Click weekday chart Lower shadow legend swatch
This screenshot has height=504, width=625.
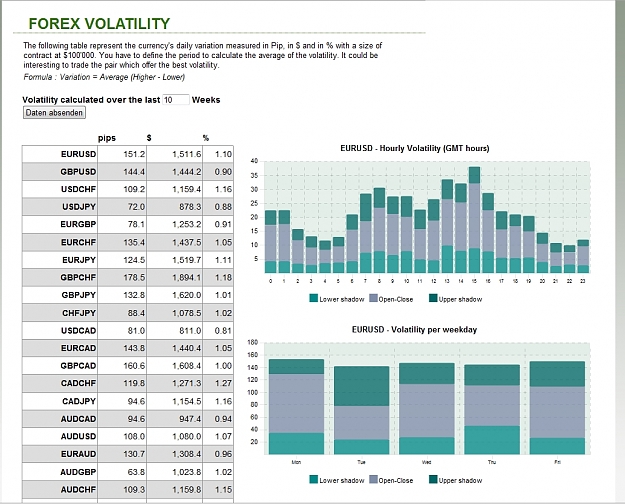tap(314, 480)
